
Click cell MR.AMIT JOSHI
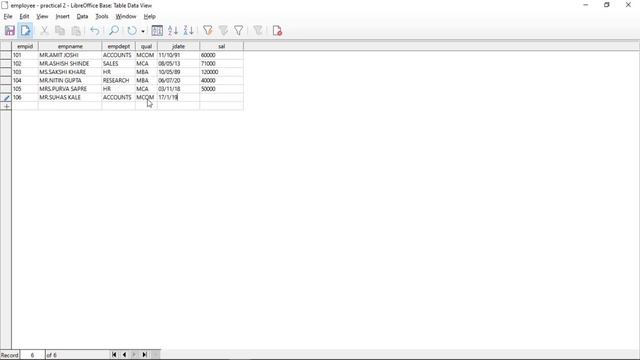70,55
